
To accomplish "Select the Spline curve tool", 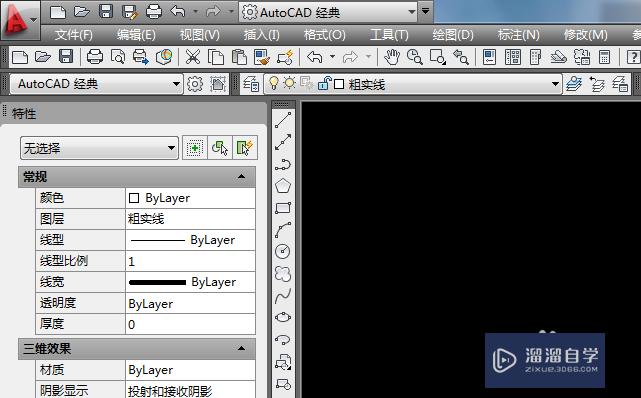I will tap(283, 296).
